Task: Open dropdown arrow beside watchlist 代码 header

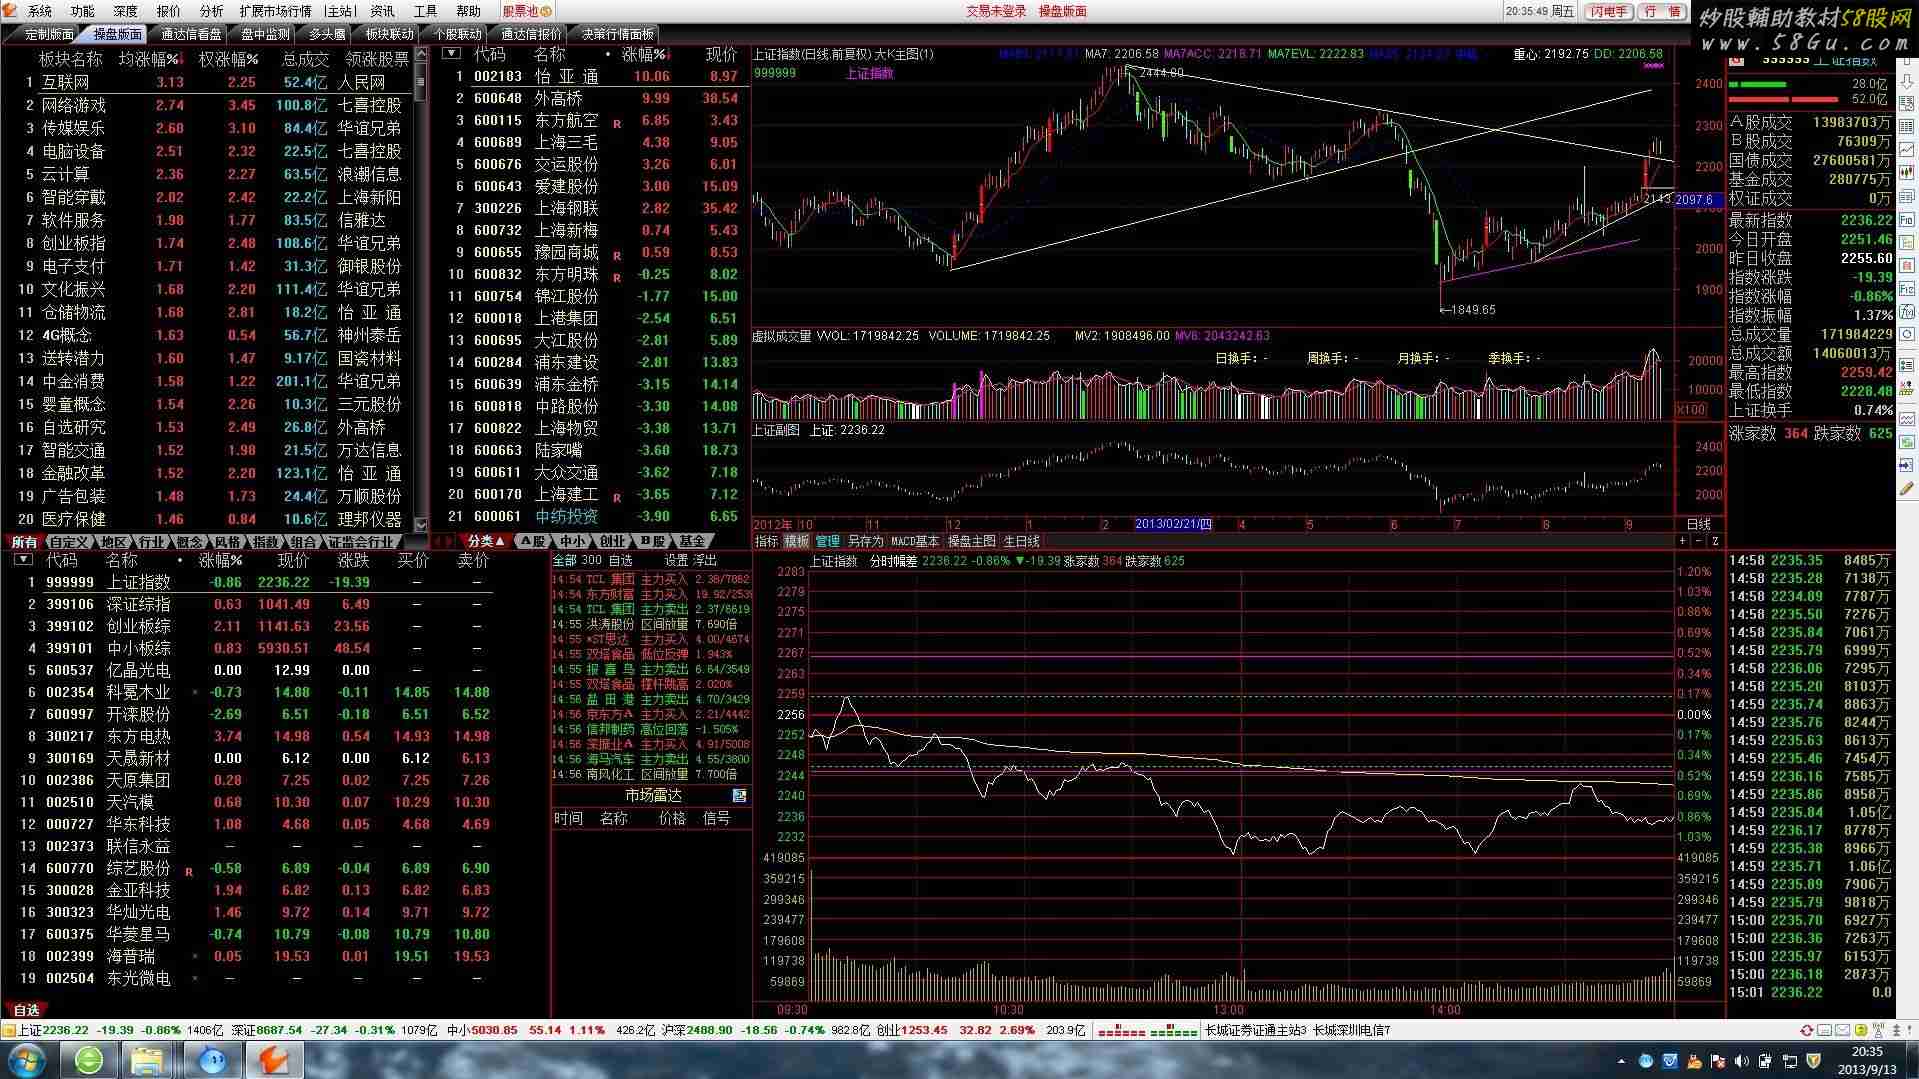Action: click(23, 560)
